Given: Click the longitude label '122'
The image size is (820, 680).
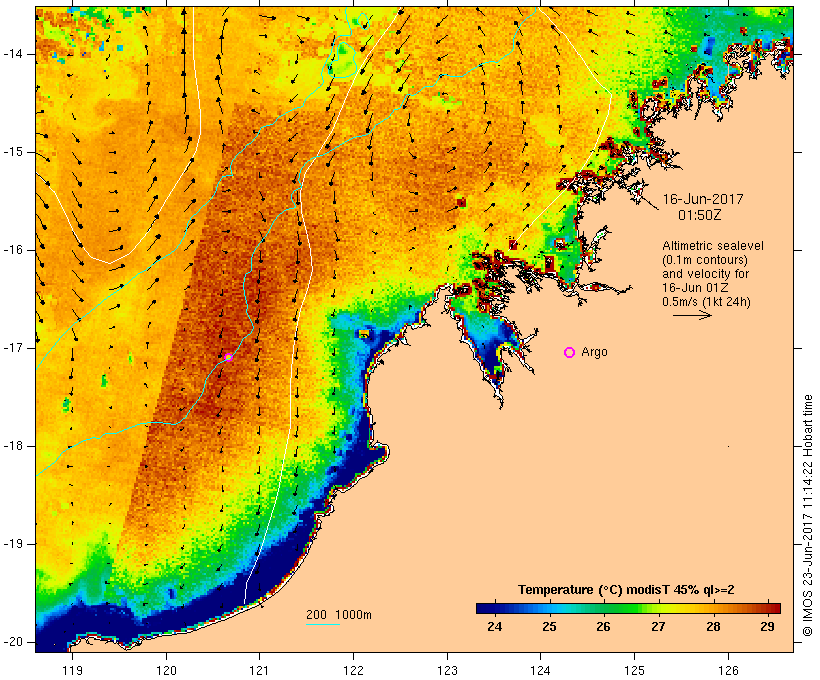Looking at the screenshot, I should pyautogui.click(x=354, y=670).
